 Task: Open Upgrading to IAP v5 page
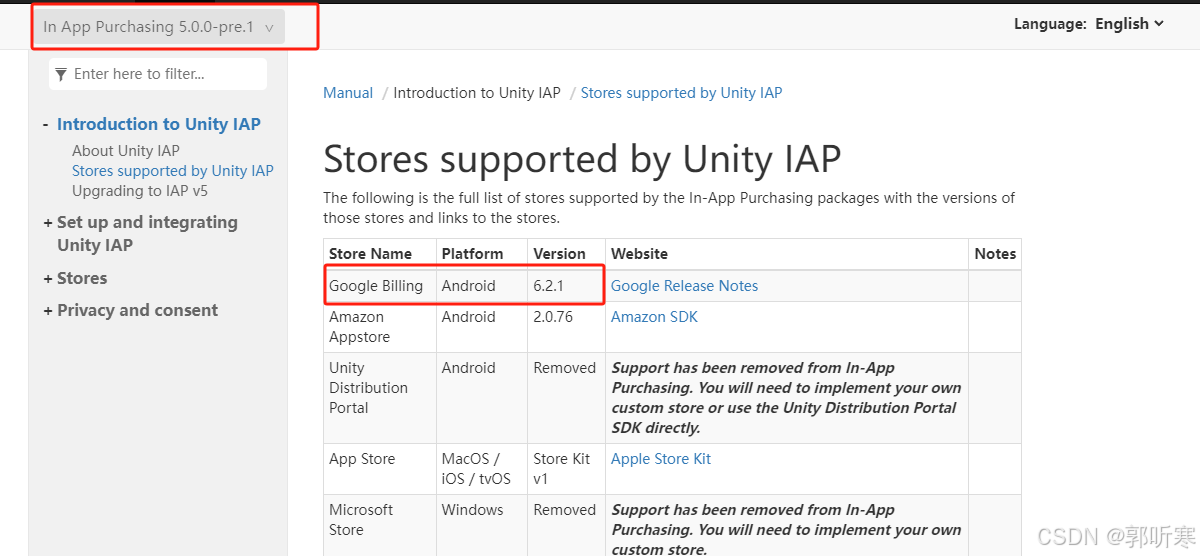pos(140,191)
